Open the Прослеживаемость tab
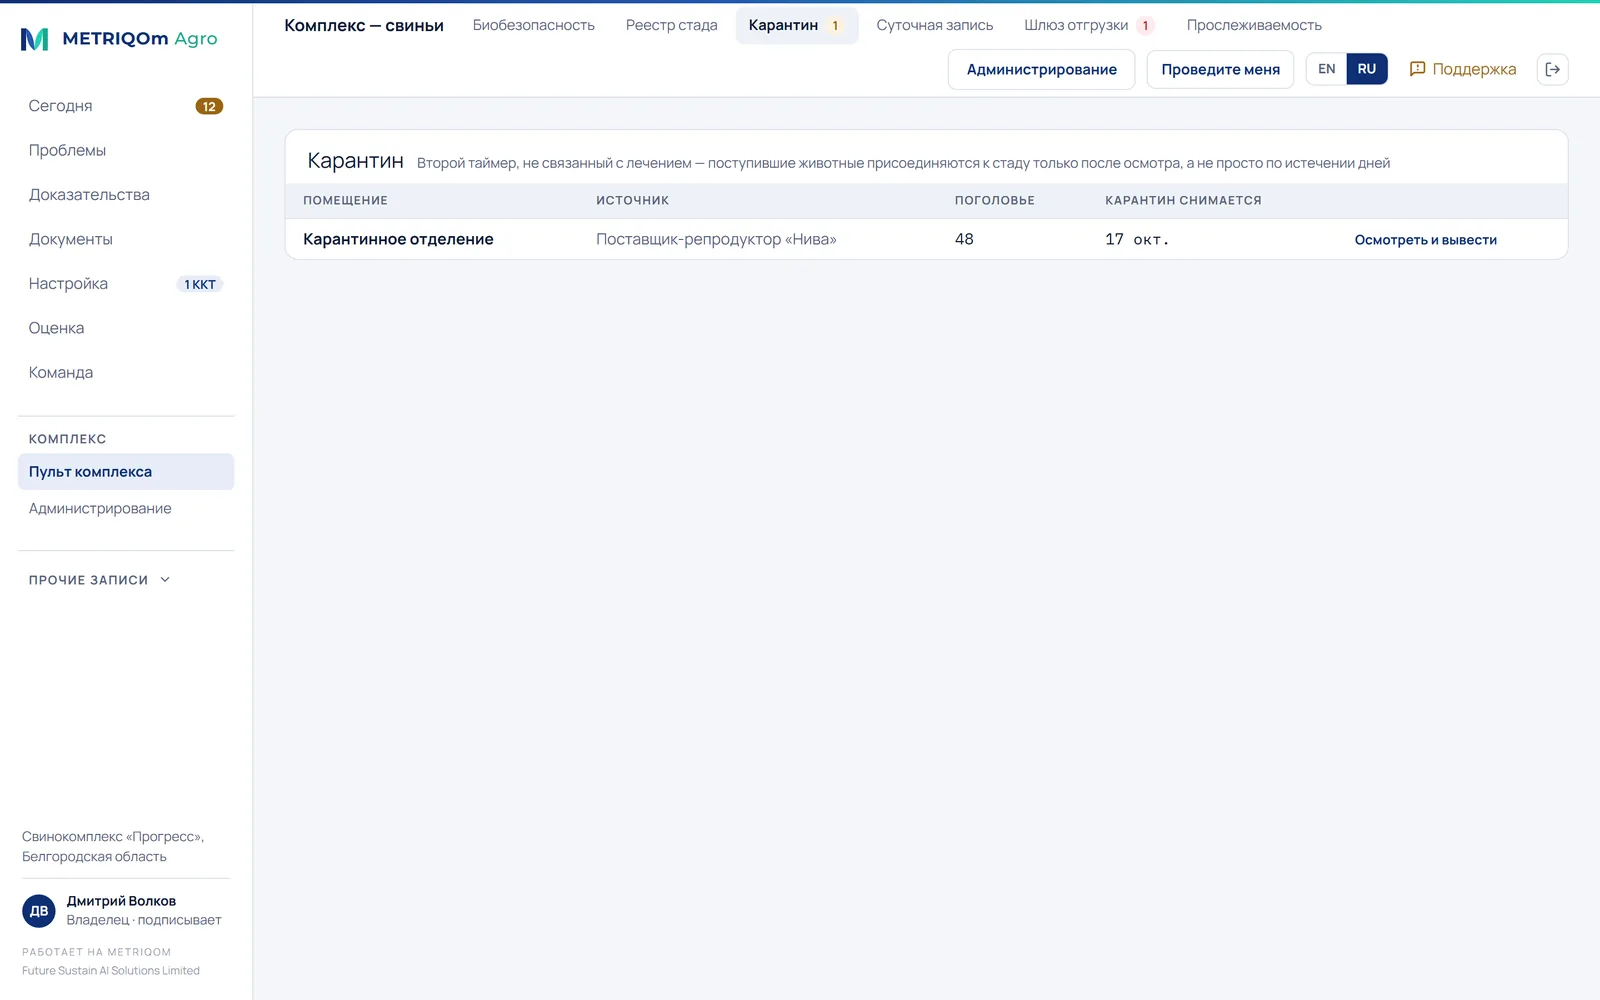This screenshot has width=1600, height=1000. tap(1254, 25)
